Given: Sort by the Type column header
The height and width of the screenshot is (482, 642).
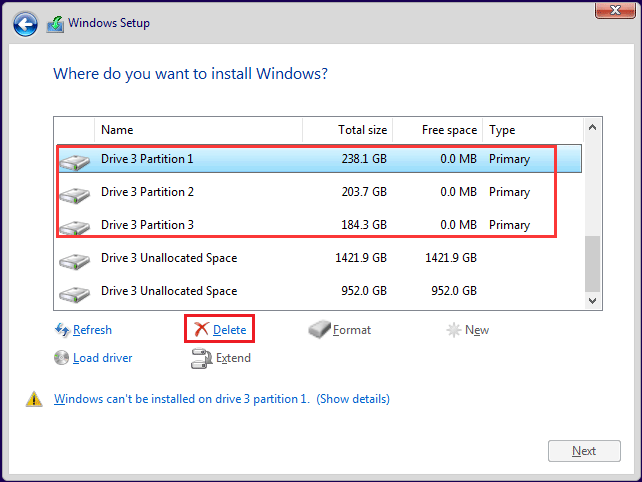Looking at the screenshot, I should (x=533, y=130).
